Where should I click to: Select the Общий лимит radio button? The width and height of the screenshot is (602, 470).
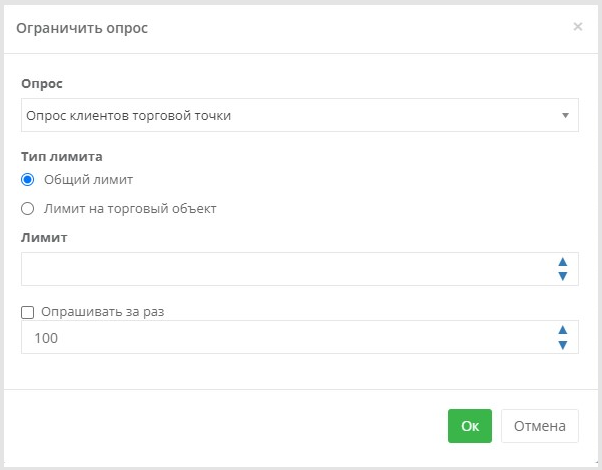coord(28,179)
